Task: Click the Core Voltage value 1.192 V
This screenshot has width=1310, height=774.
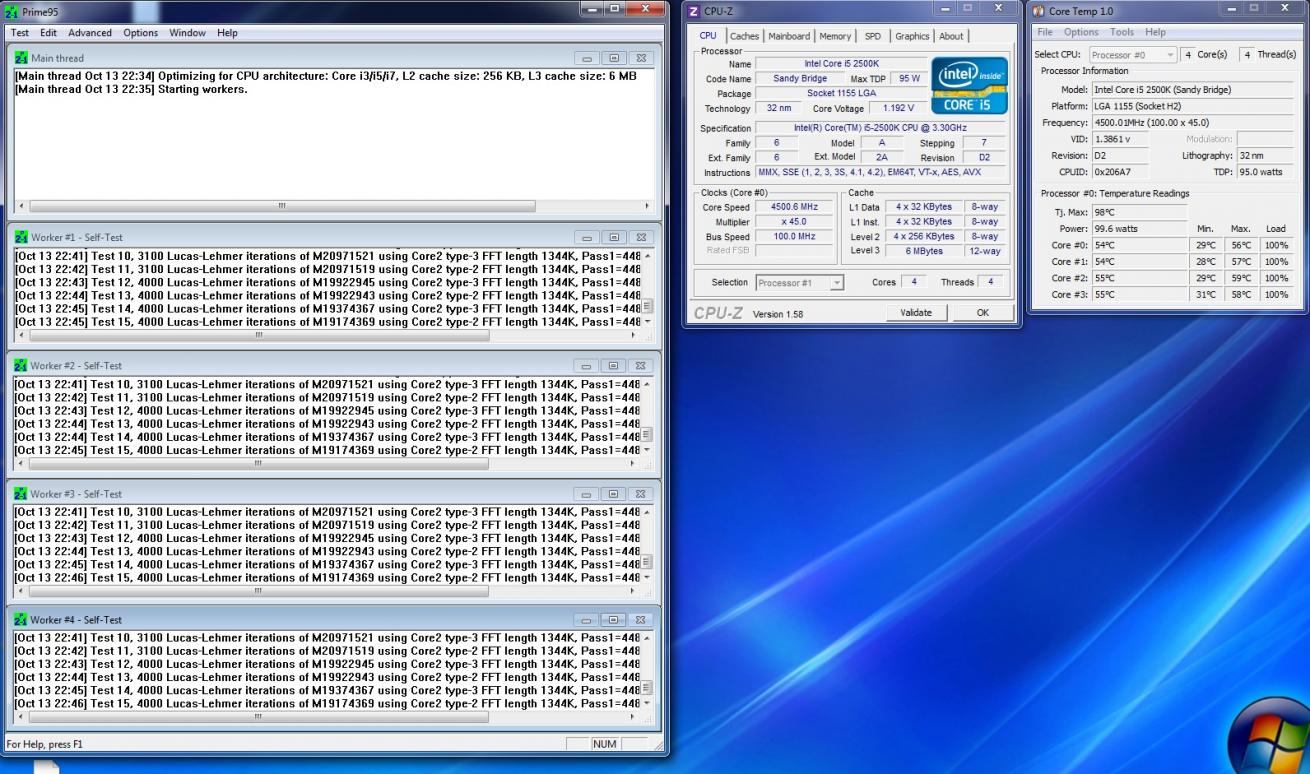Action: pyautogui.click(x=898, y=108)
